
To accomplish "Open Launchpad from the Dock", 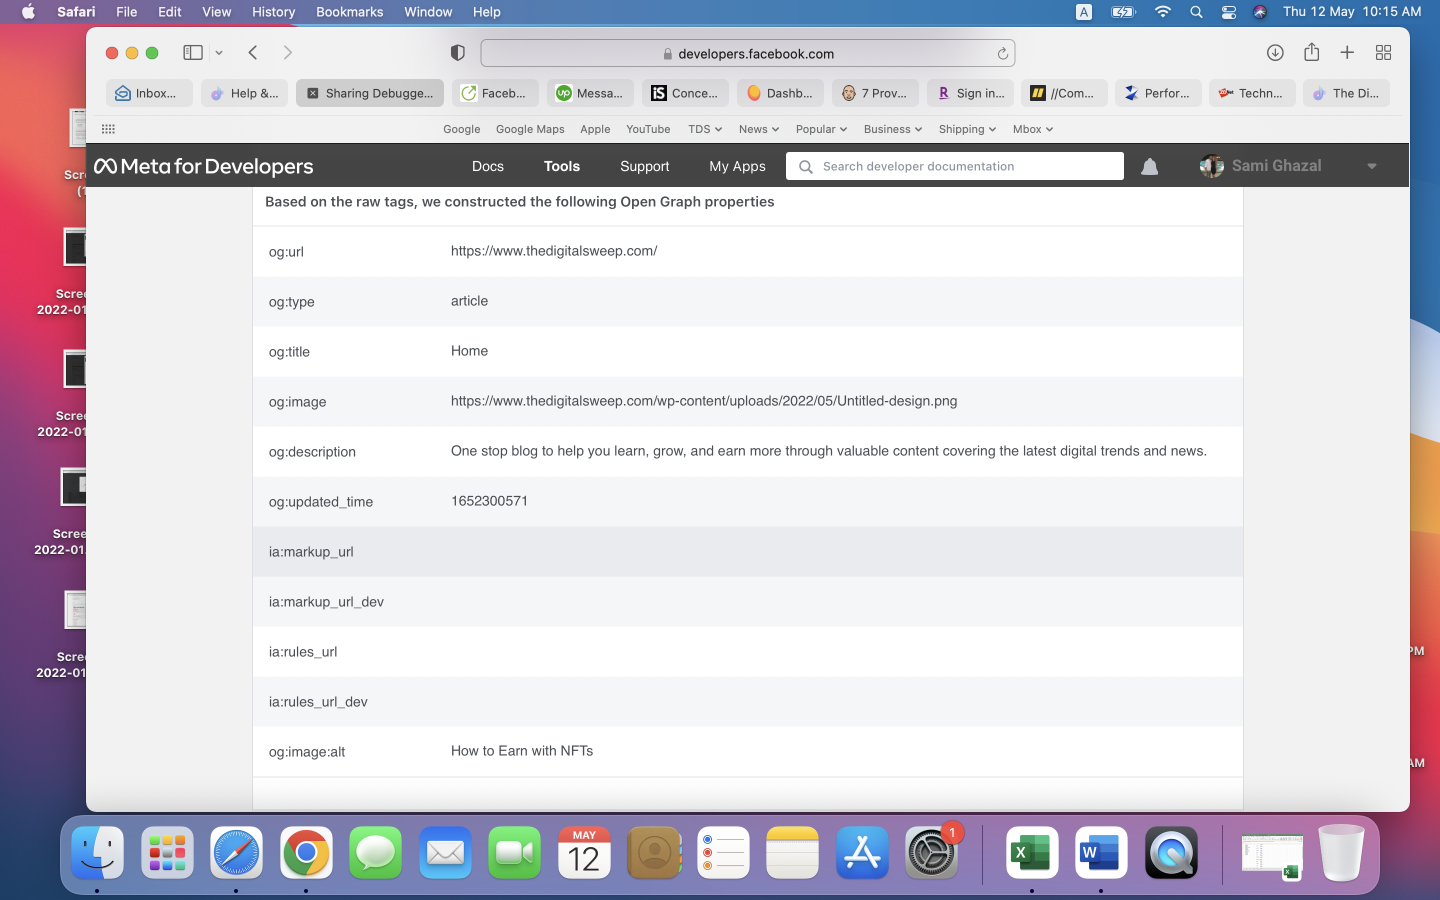I will [167, 853].
